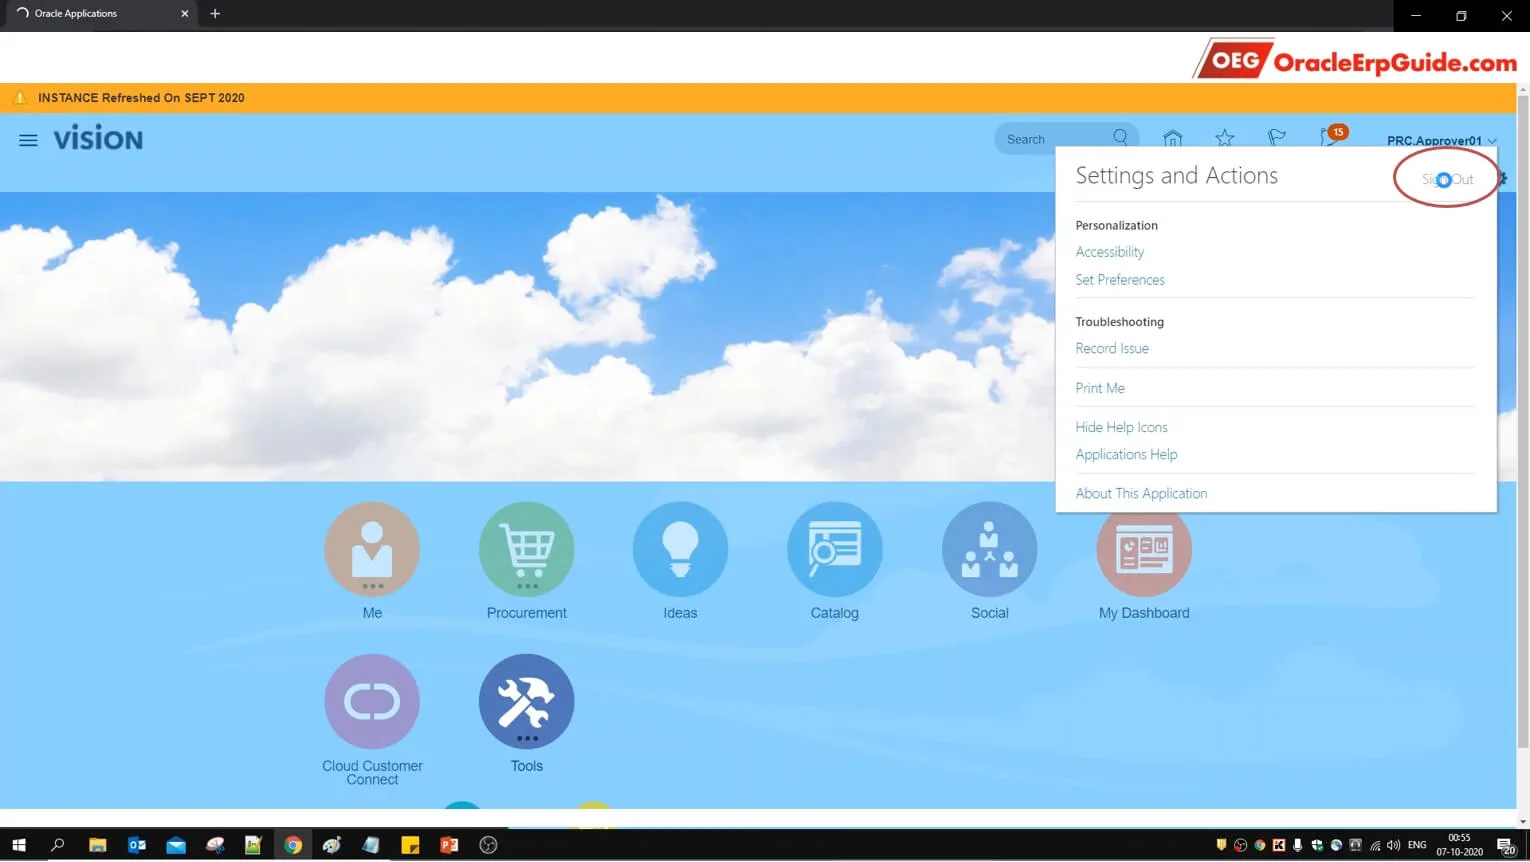Click the Vision logo
Screen dimensions: 1530x862
[98, 139]
